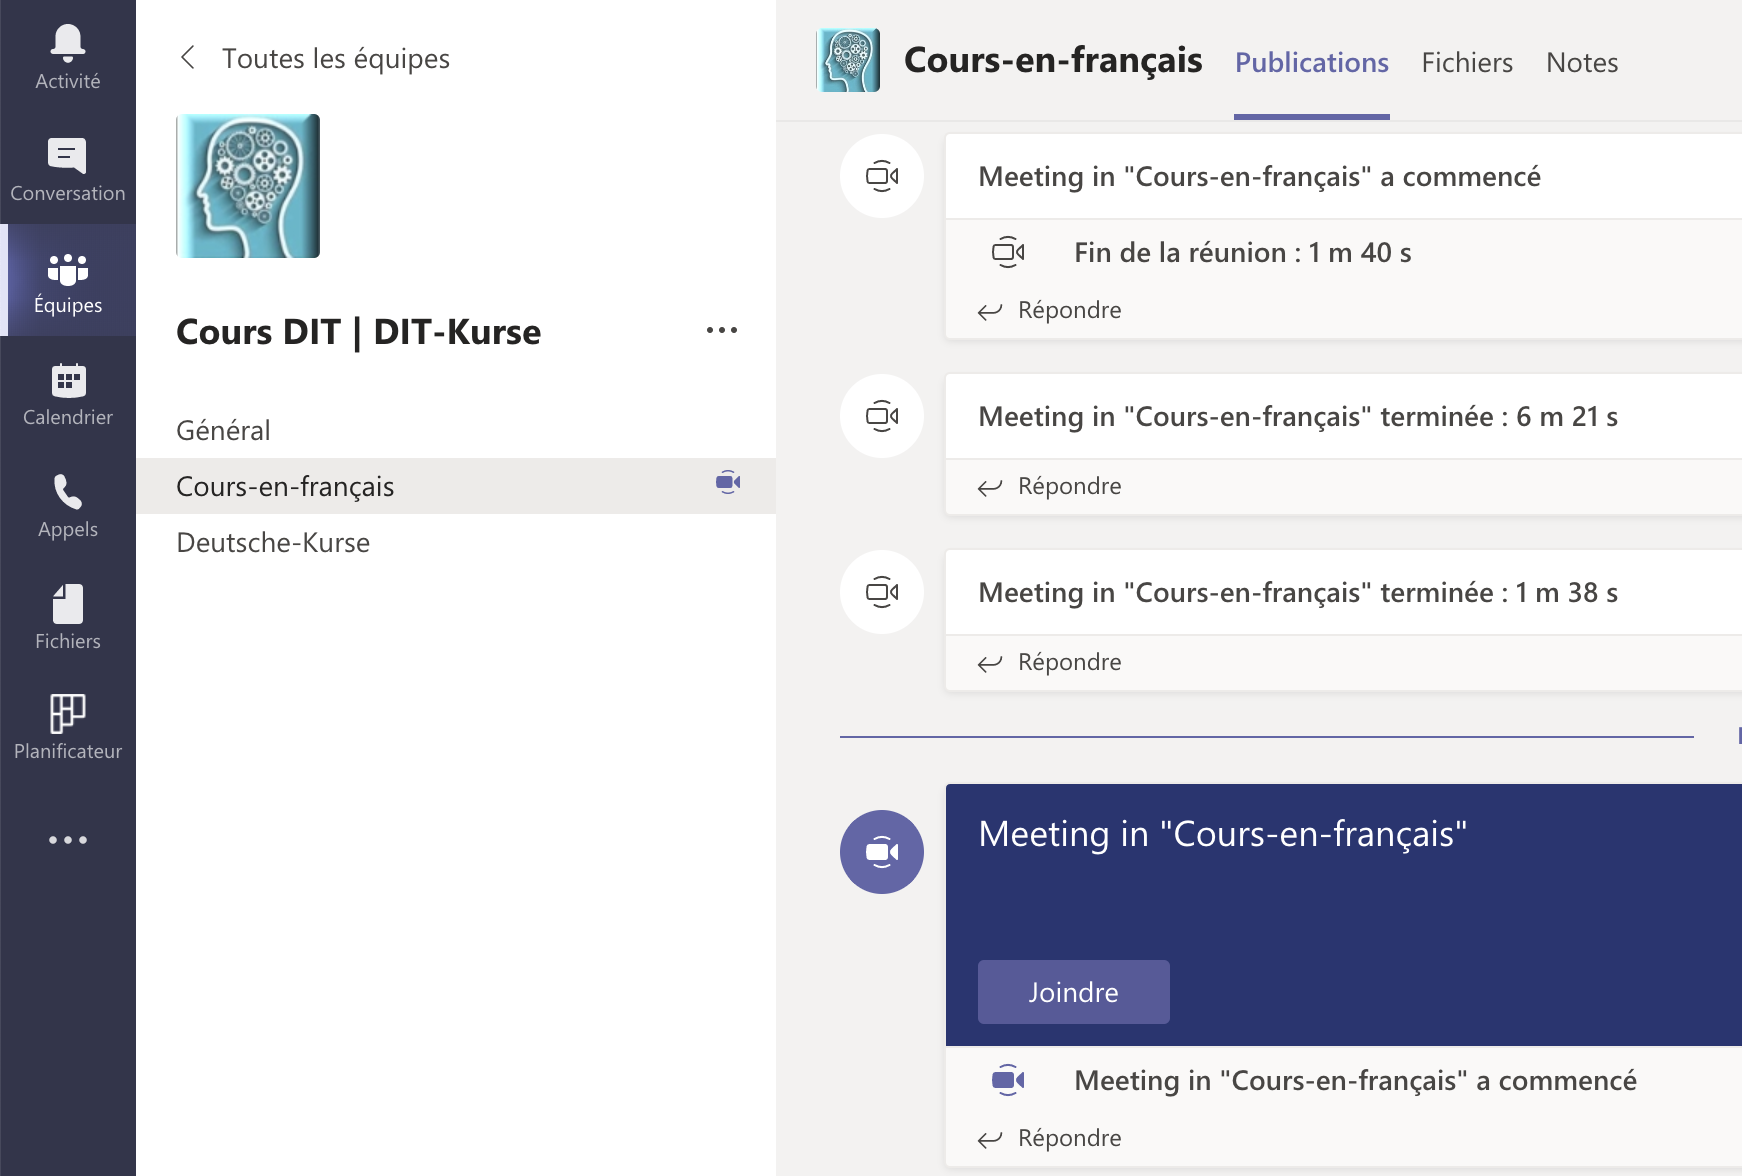This screenshot has height=1176, width=1742.
Task: Reply under Fin de la réunion 1 m 40 s
Action: [x=1050, y=310]
